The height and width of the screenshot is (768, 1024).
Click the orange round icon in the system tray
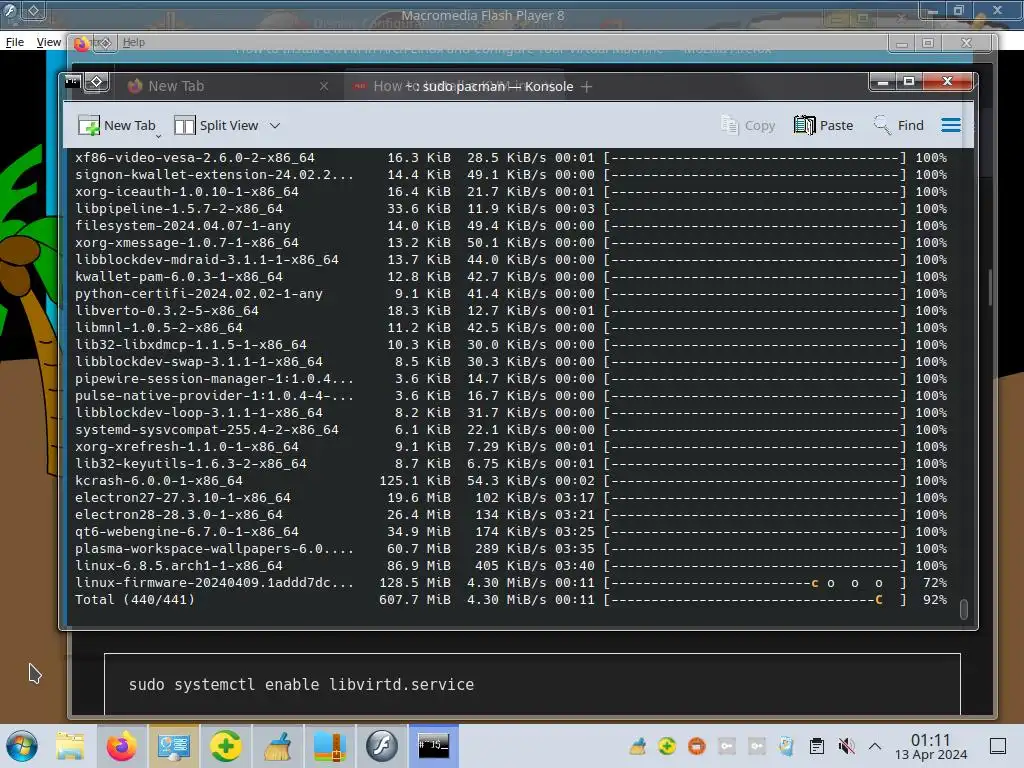(697, 746)
